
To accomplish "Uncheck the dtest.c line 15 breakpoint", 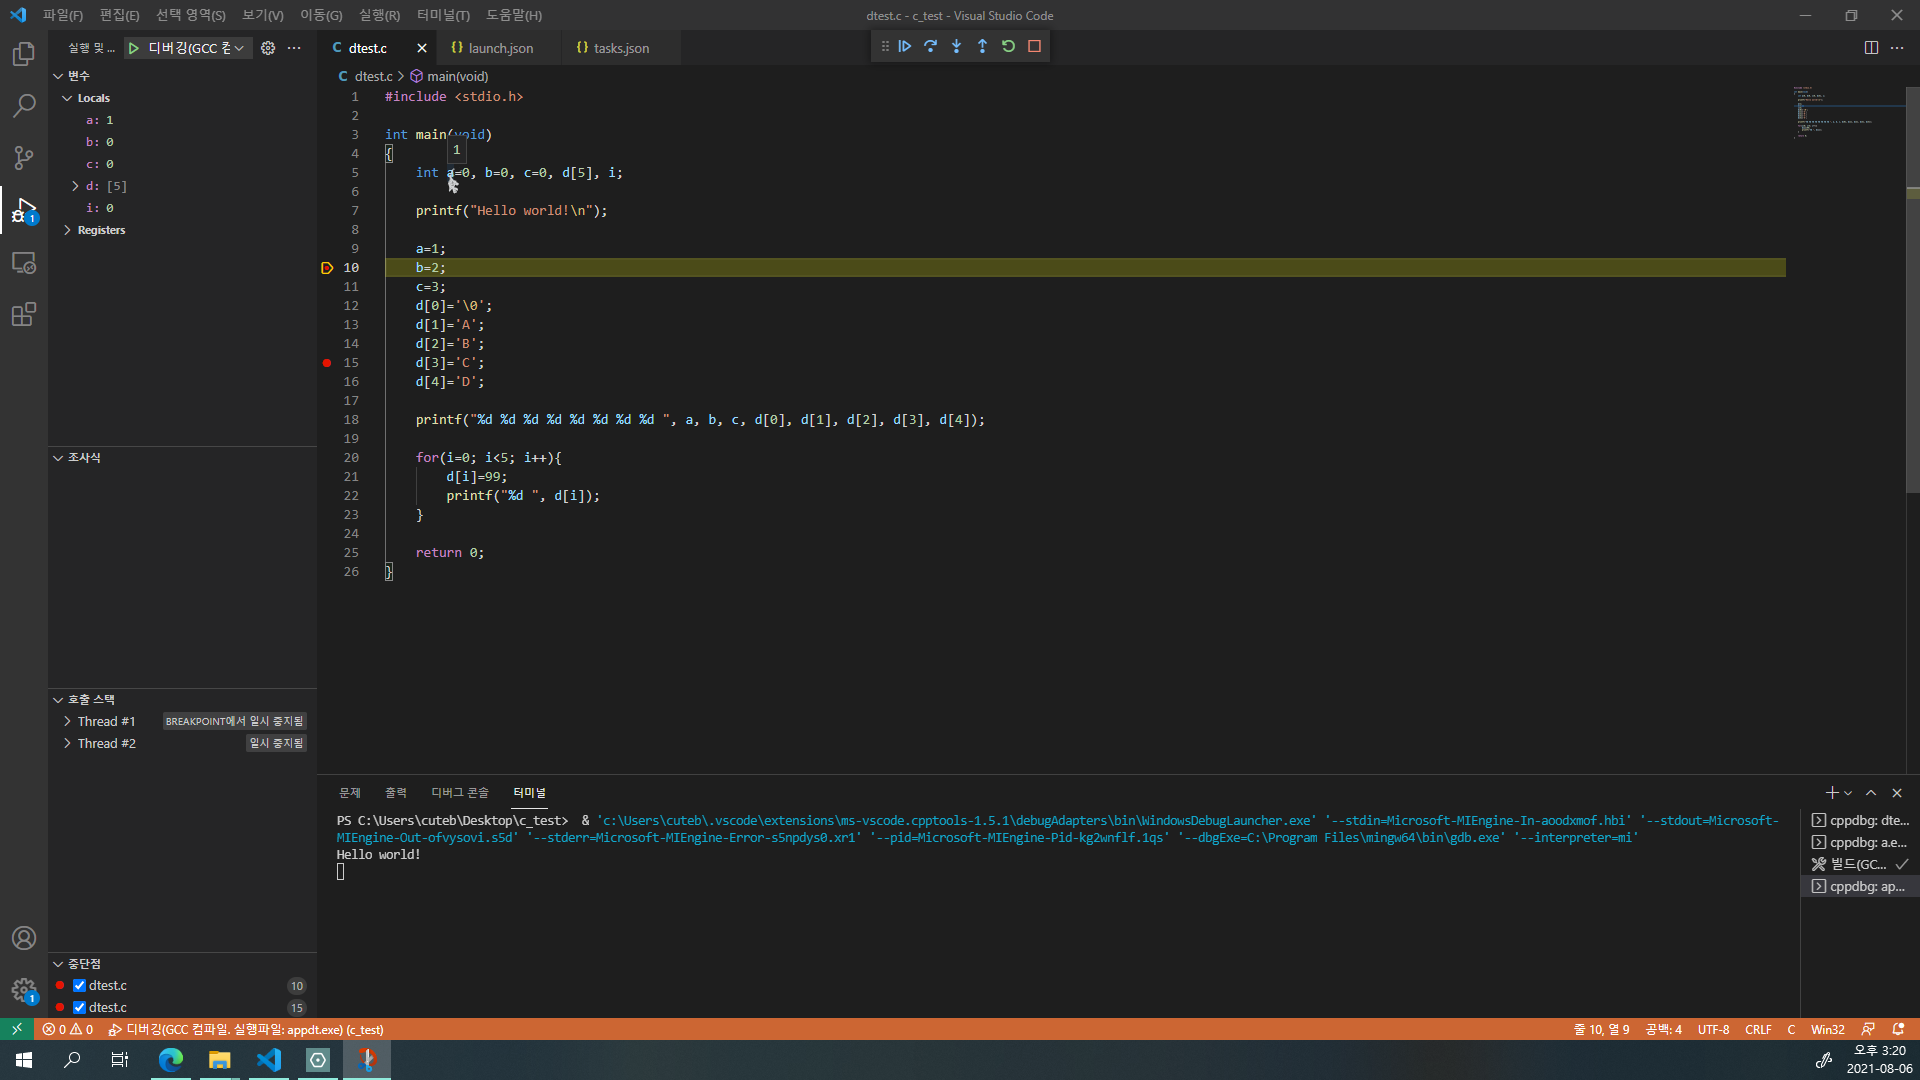I will pyautogui.click(x=80, y=1008).
